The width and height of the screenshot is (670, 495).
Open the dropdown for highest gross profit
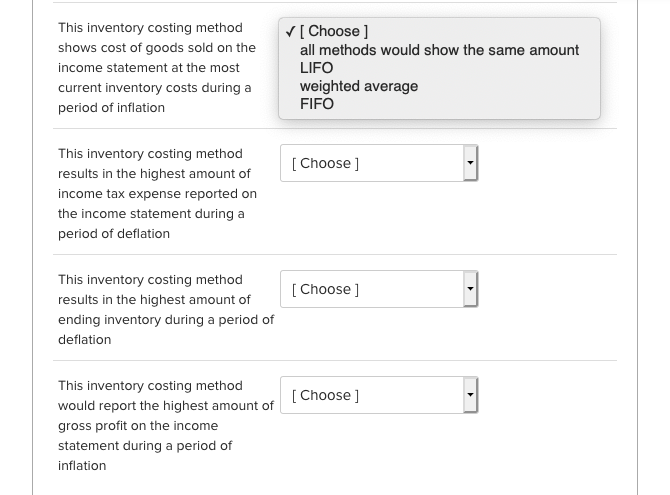[378, 395]
